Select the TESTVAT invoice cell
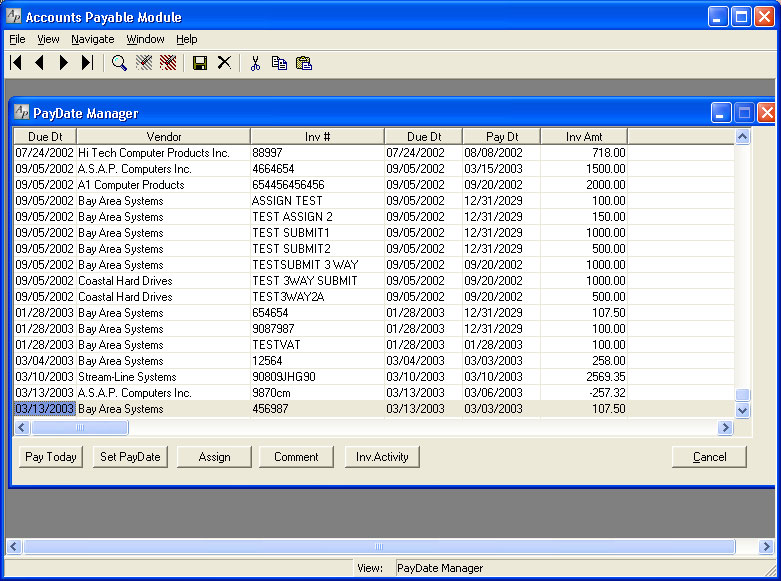The image size is (781, 581). point(317,345)
